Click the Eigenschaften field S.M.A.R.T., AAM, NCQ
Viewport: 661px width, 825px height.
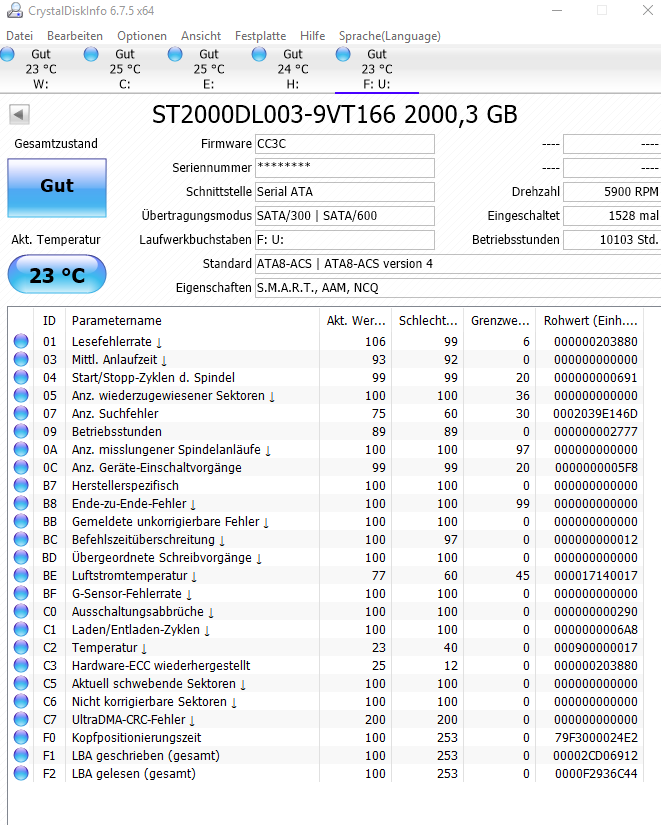coord(458,288)
